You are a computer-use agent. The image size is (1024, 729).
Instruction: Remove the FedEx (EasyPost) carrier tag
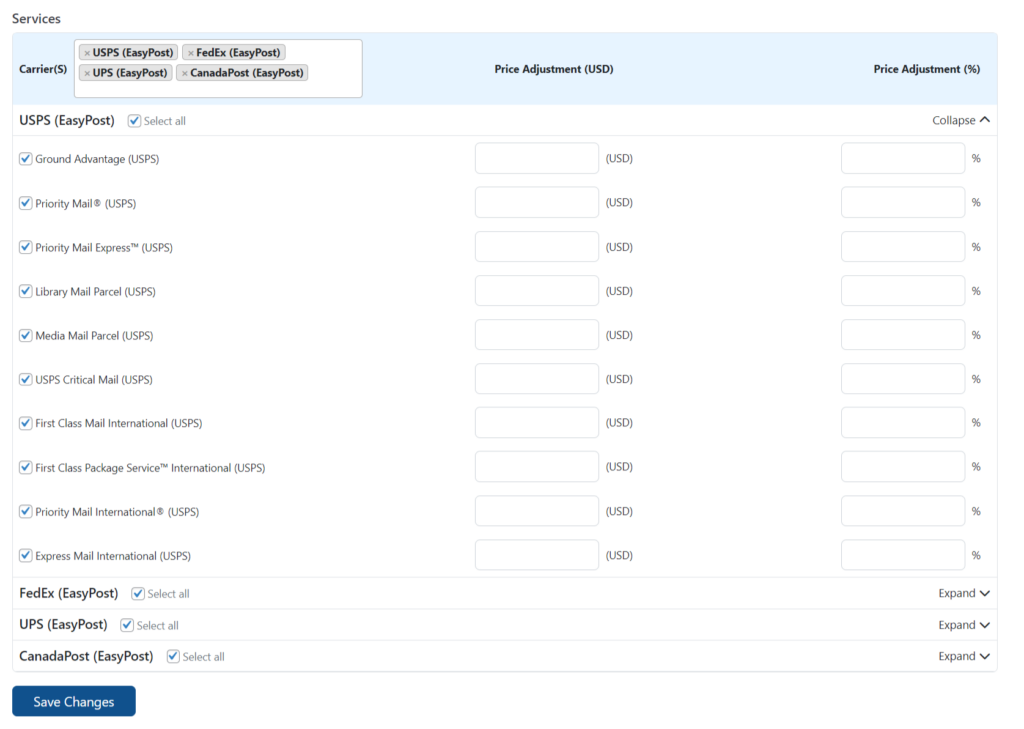[191, 53]
